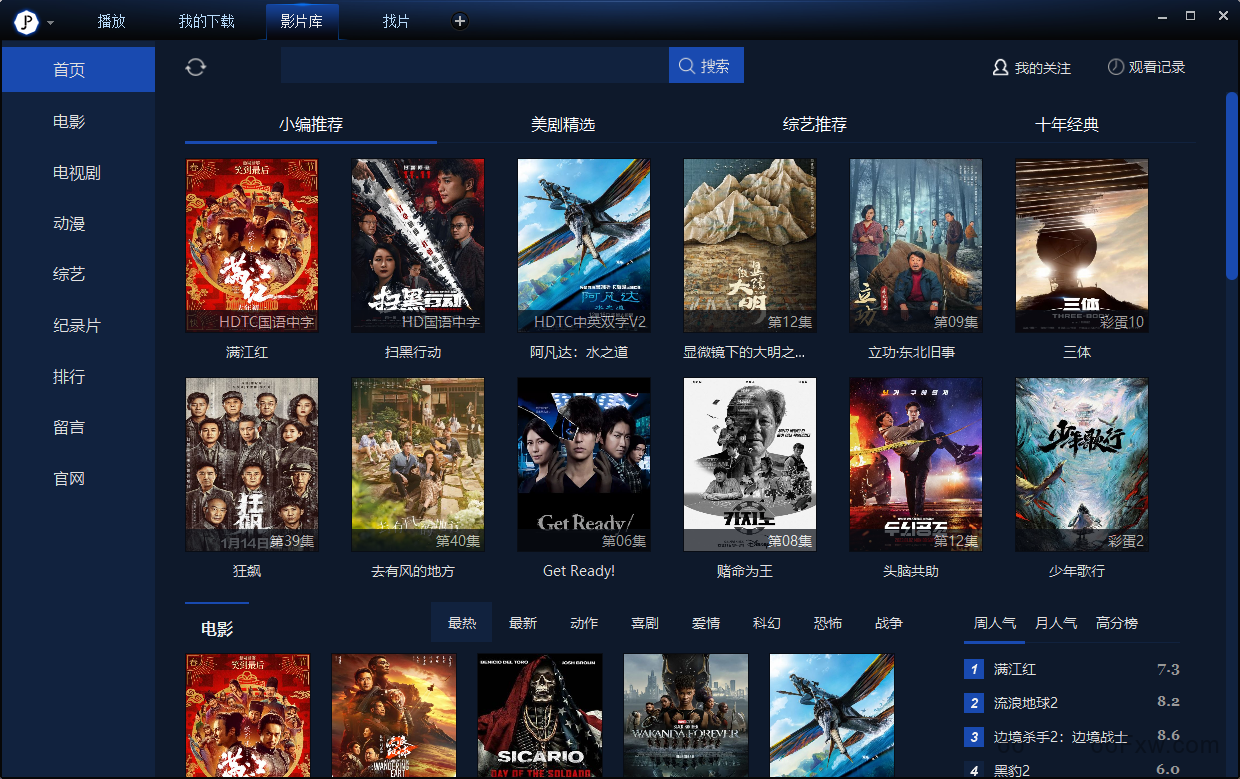The image size is (1240, 779).
Task: Open 排行 in the sidebar
Action: tap(69, 377)
